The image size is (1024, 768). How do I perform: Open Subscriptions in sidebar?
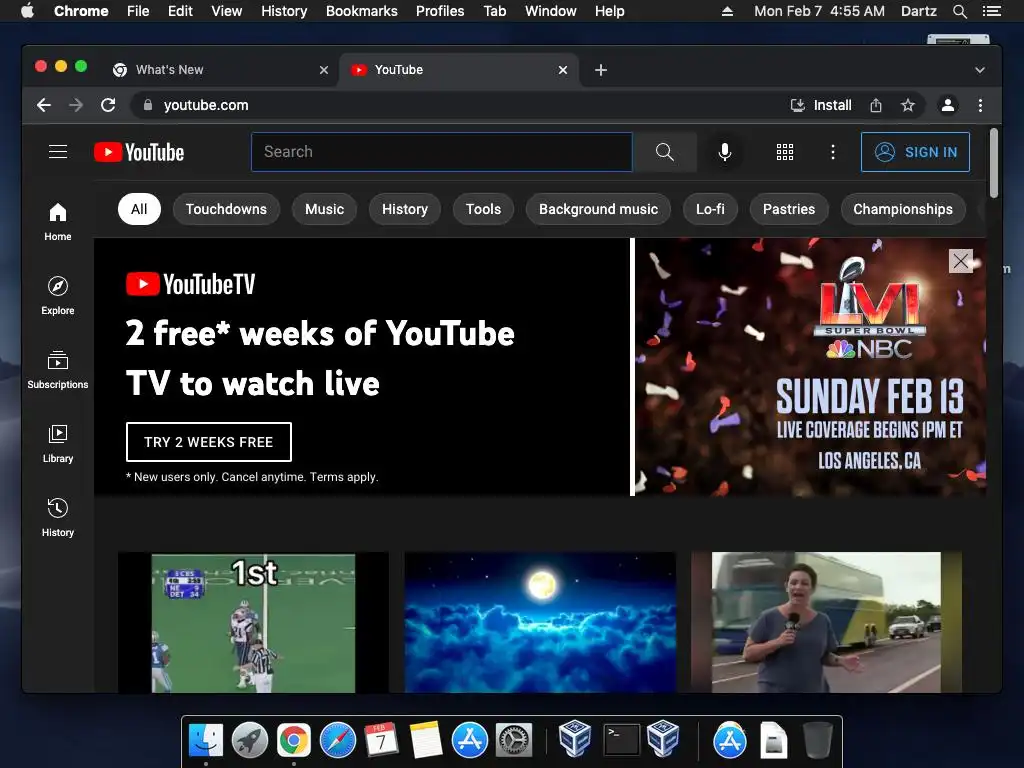click(x=57, y=370)
